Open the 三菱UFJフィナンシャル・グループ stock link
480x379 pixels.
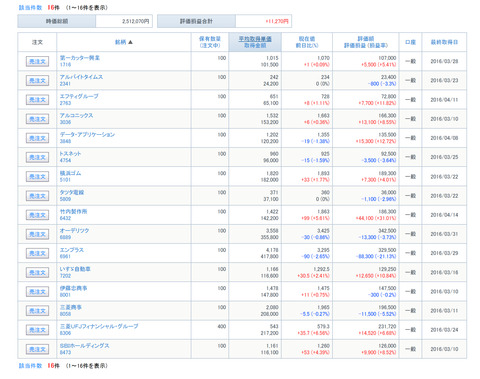[99, 326]
